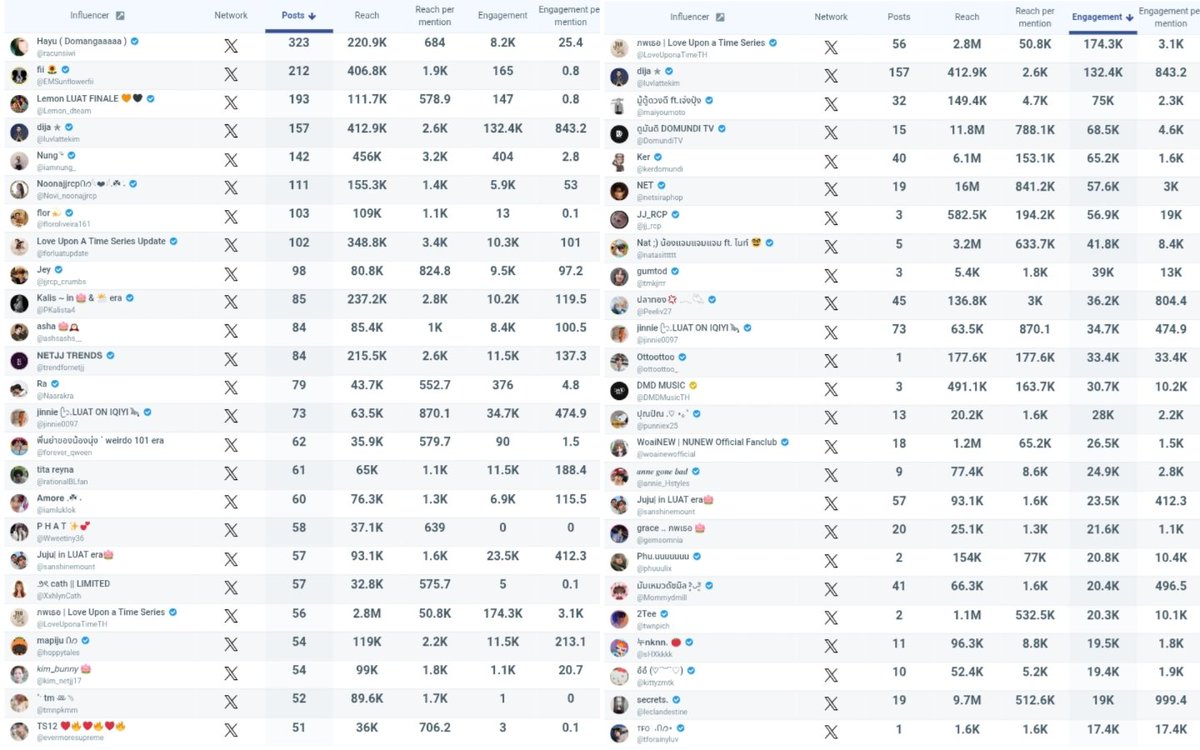Sort by Reach per mention in Posts-sorted table
The height and width of the screenshot is (750, 1200).
coord(434,16)
